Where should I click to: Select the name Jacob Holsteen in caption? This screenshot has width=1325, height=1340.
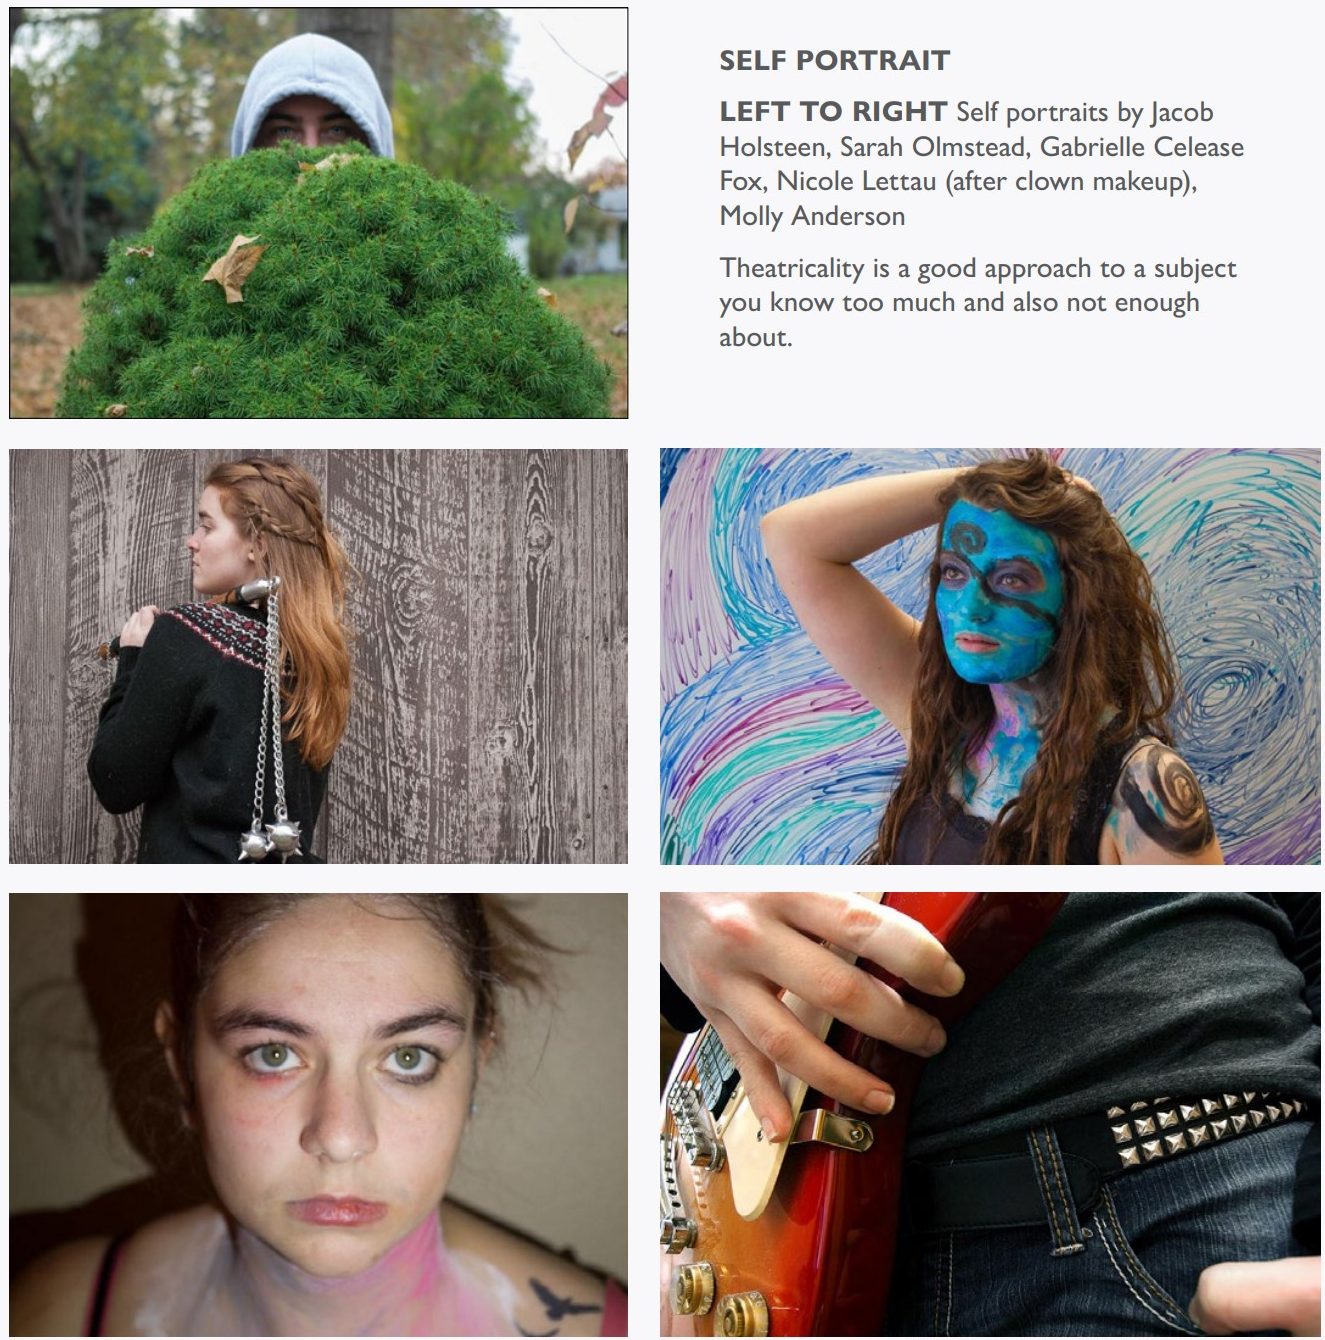(967, 129)
